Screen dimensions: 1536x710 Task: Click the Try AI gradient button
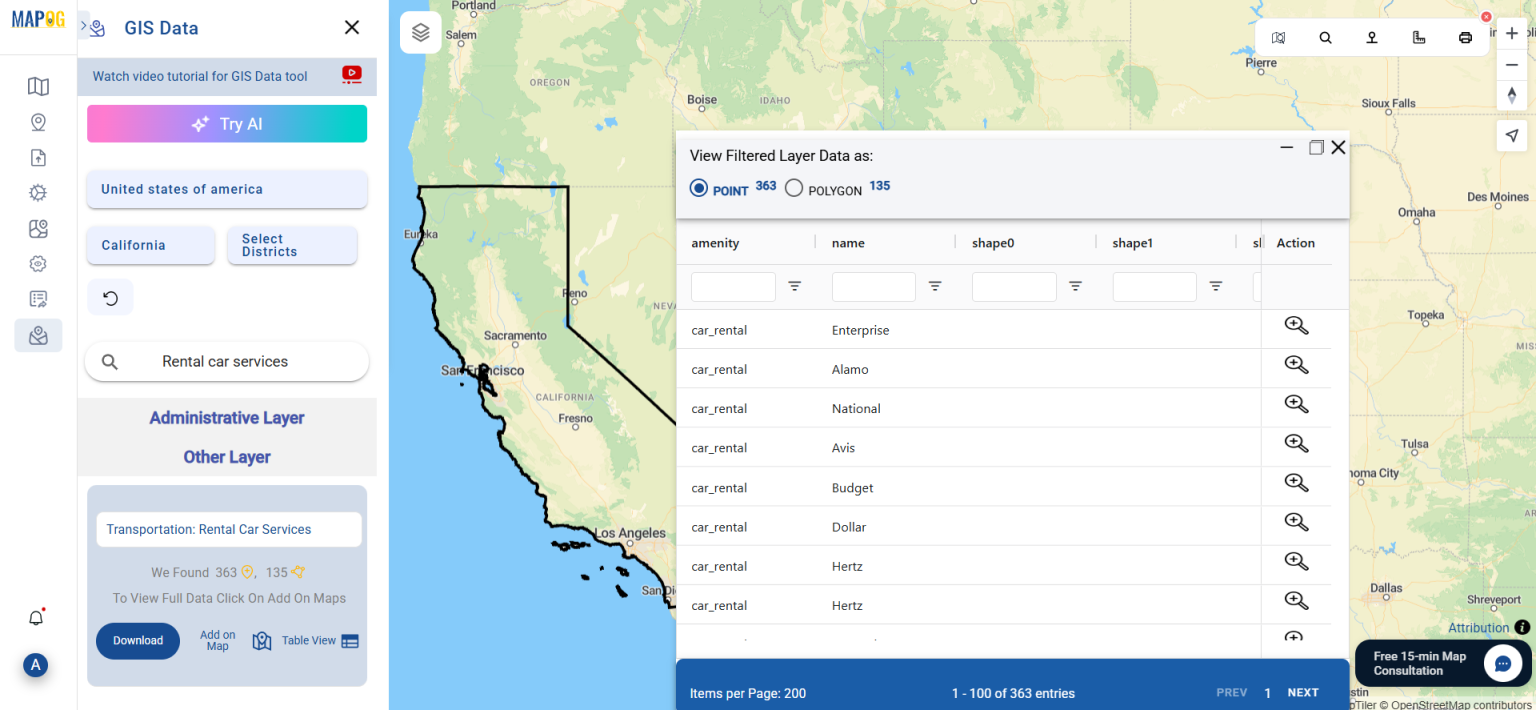pos(226,124)
